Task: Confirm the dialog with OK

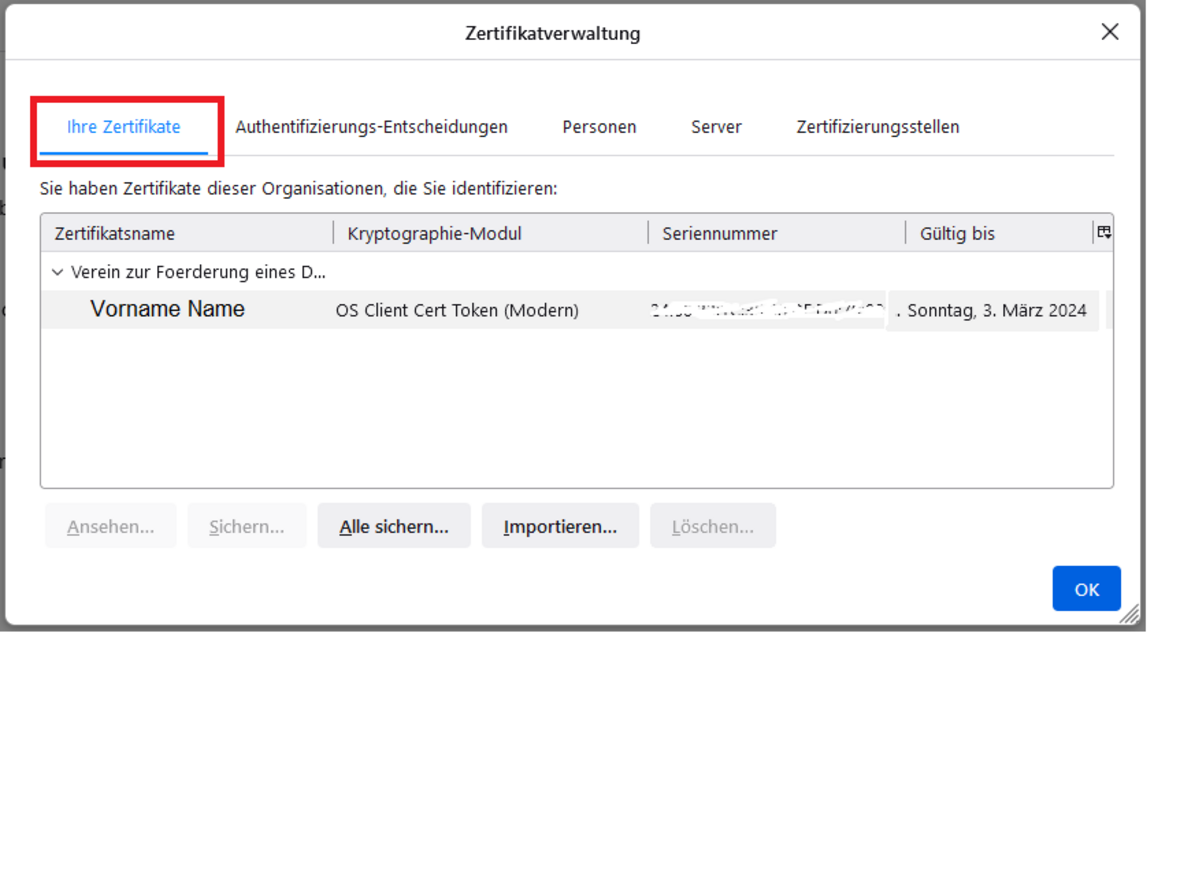Action: click(x=1086, y=589)
